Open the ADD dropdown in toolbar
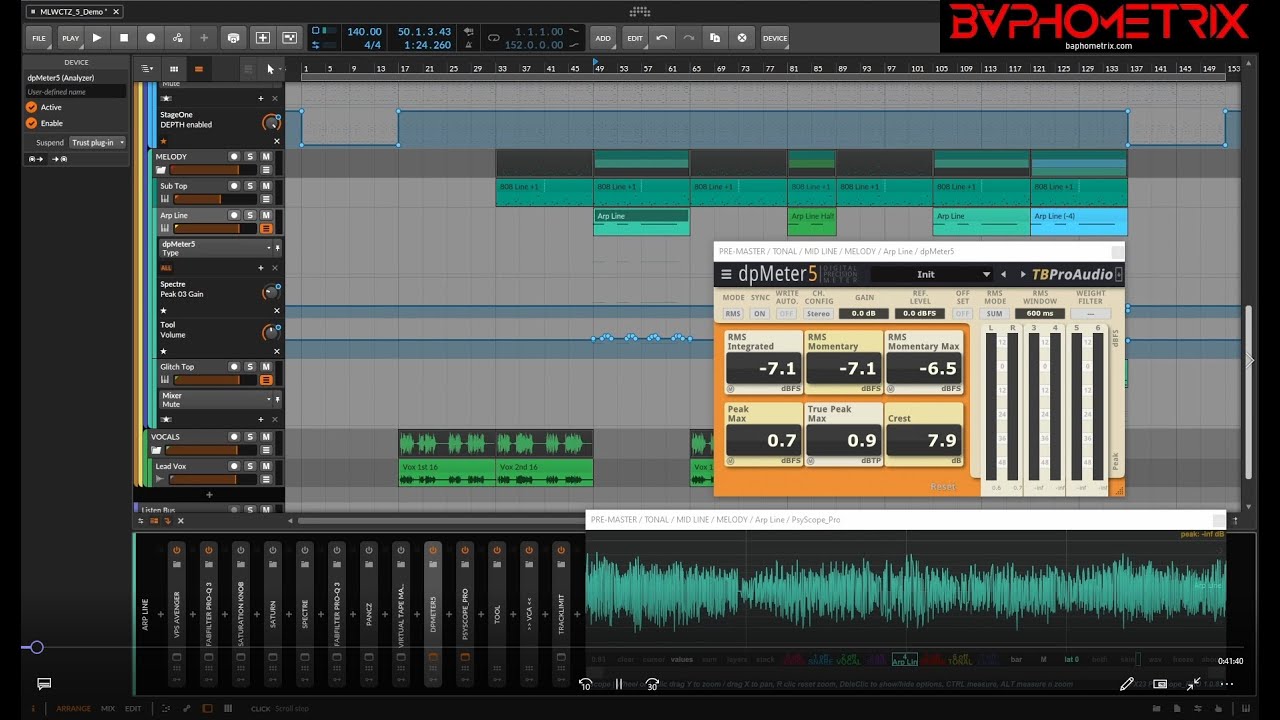 tap(603, 38)
